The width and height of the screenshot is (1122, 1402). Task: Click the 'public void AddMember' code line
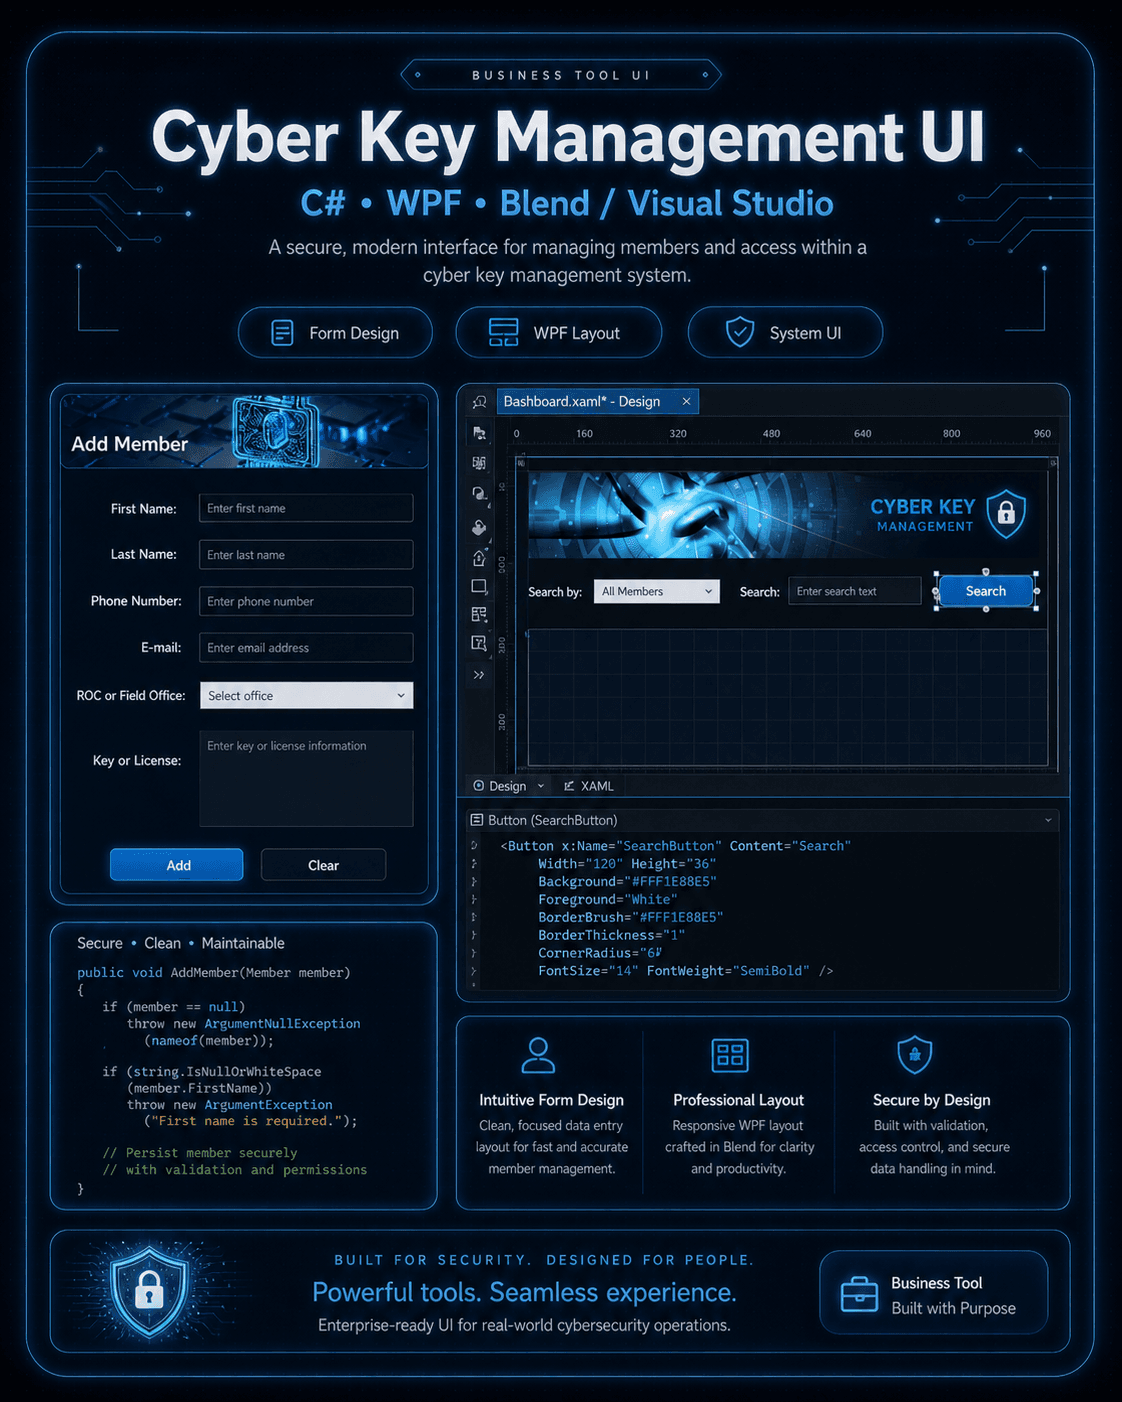pyautogui.click(x=214, y=972)
